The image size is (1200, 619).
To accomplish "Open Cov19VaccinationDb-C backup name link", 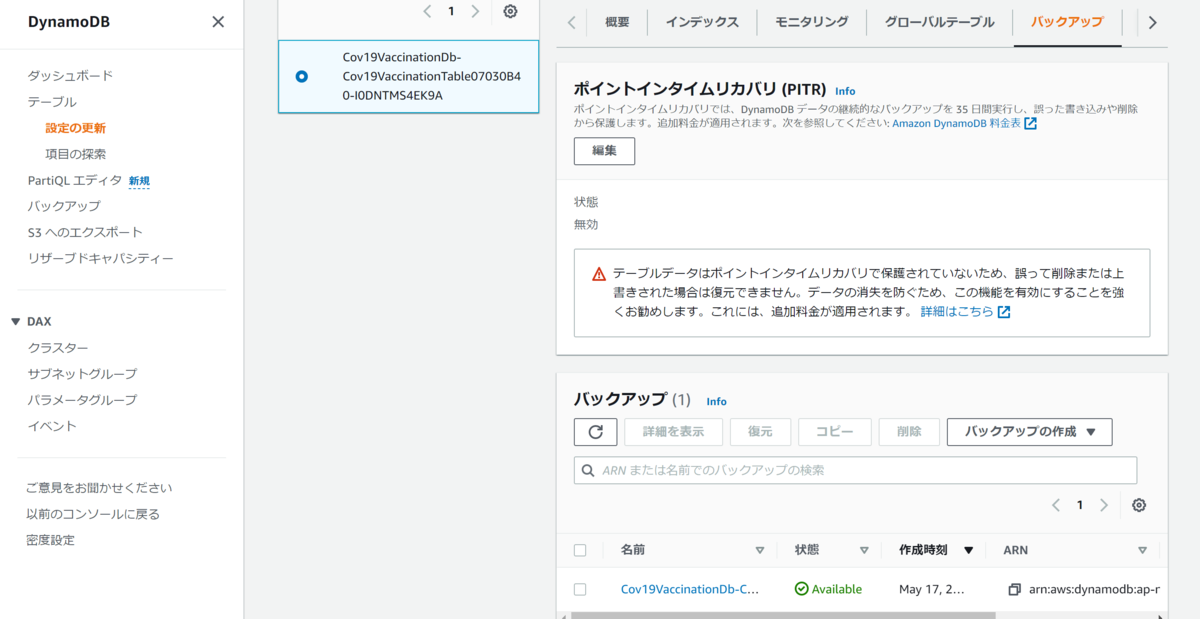I will coord(689,589).
